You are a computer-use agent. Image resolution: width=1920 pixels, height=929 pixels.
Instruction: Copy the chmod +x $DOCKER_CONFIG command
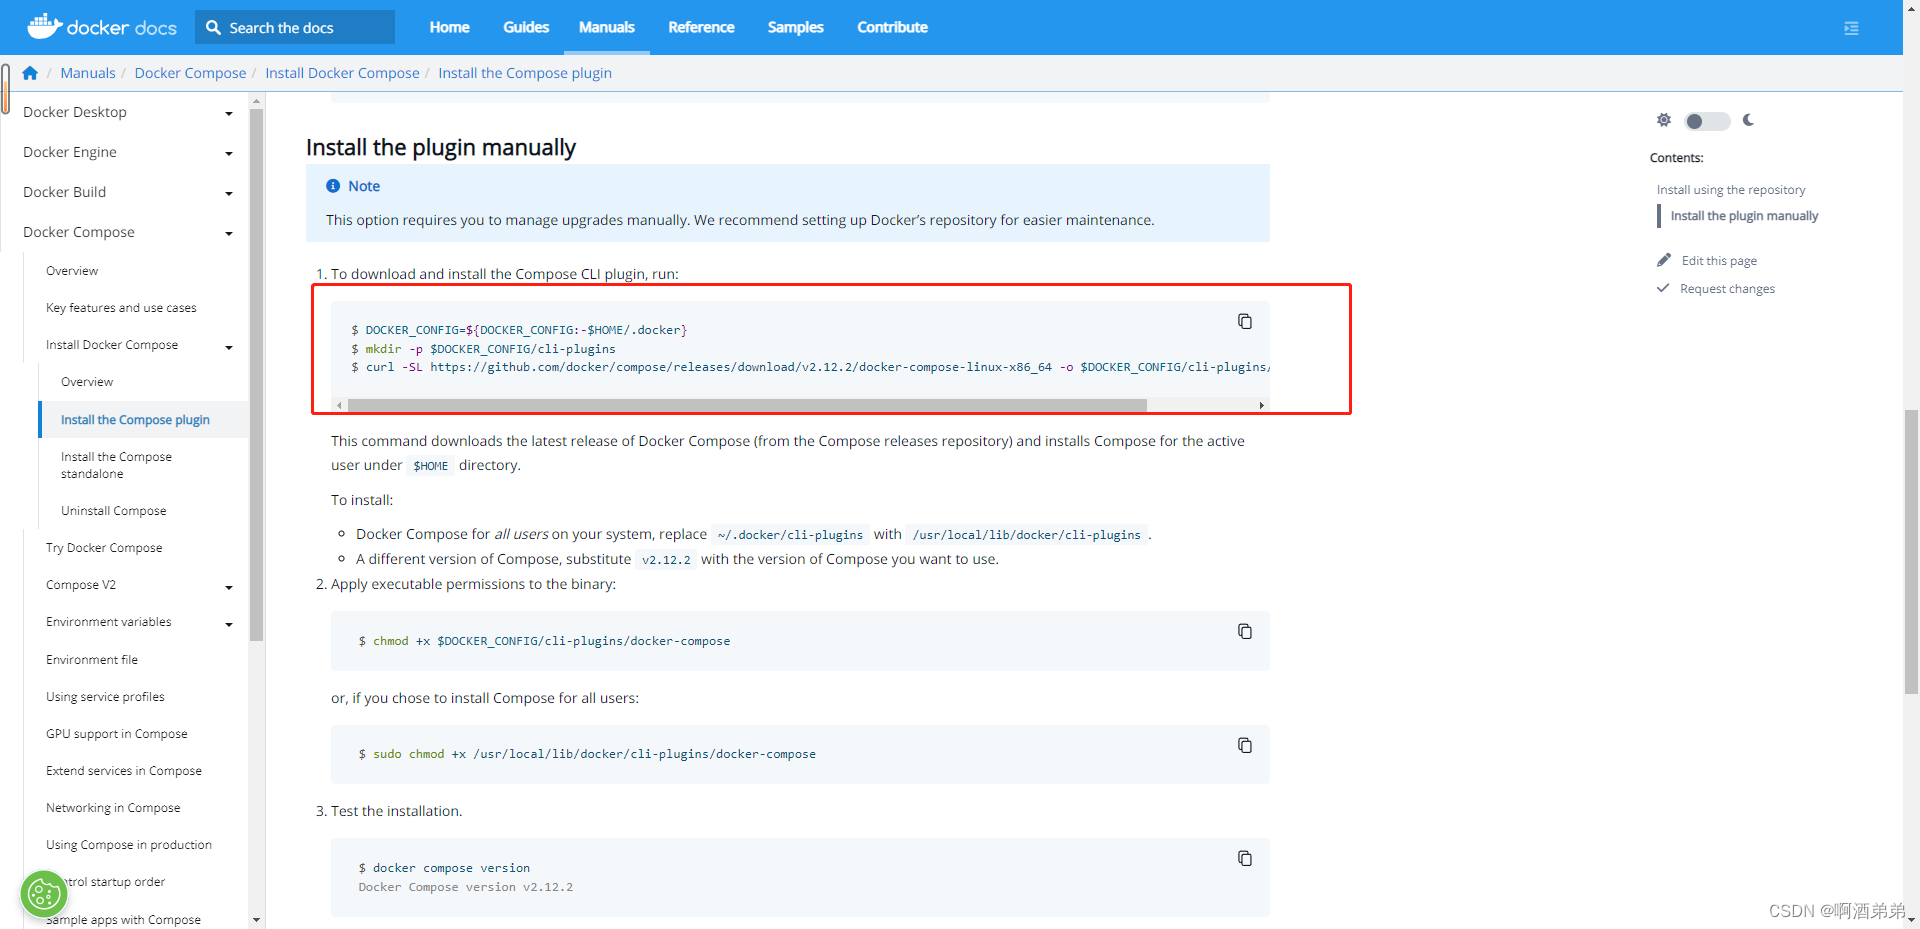[x=1245, y=631]
